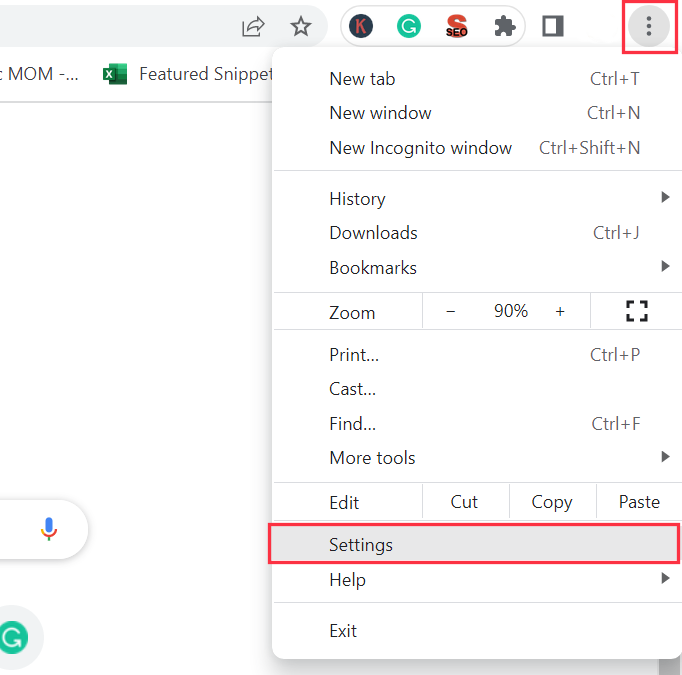This screenshot has width=682, height=675.
Task: Open a New Incognito window
Action: point(478,148)
